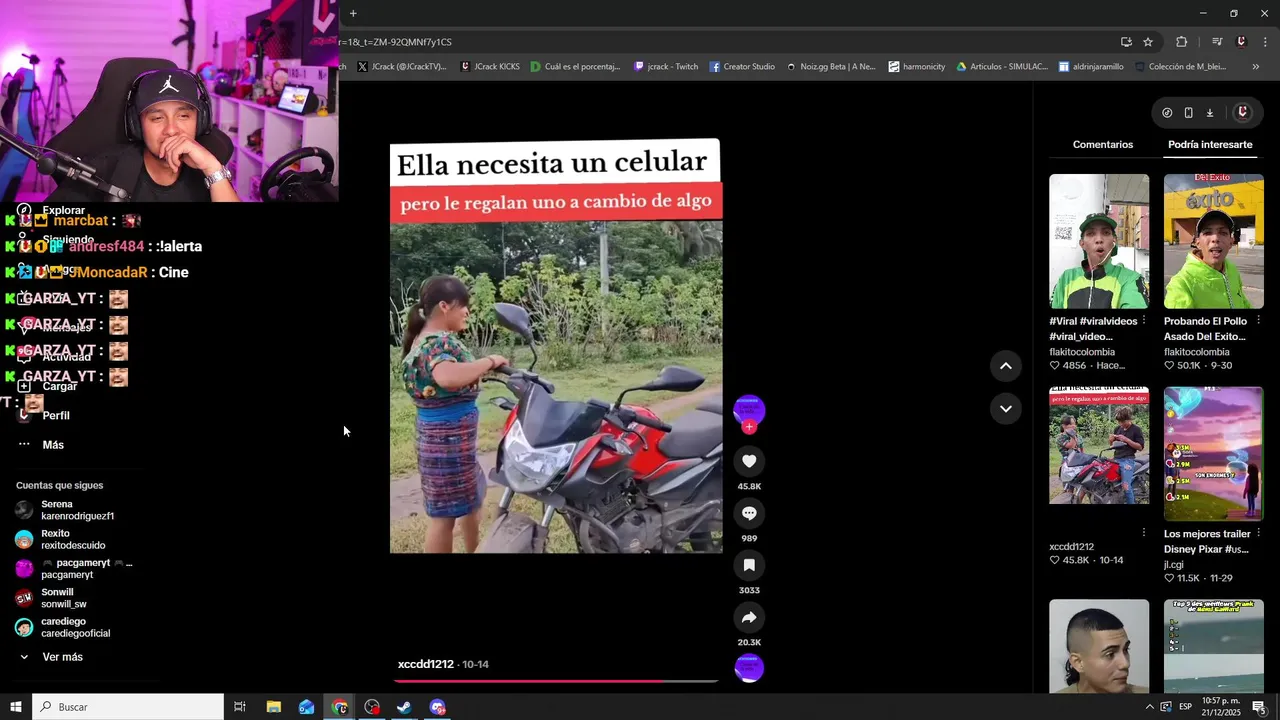Viewport: 1280px width, 720px height.
Task: Like the video with the heart icon
Action: tap(749, 461)
